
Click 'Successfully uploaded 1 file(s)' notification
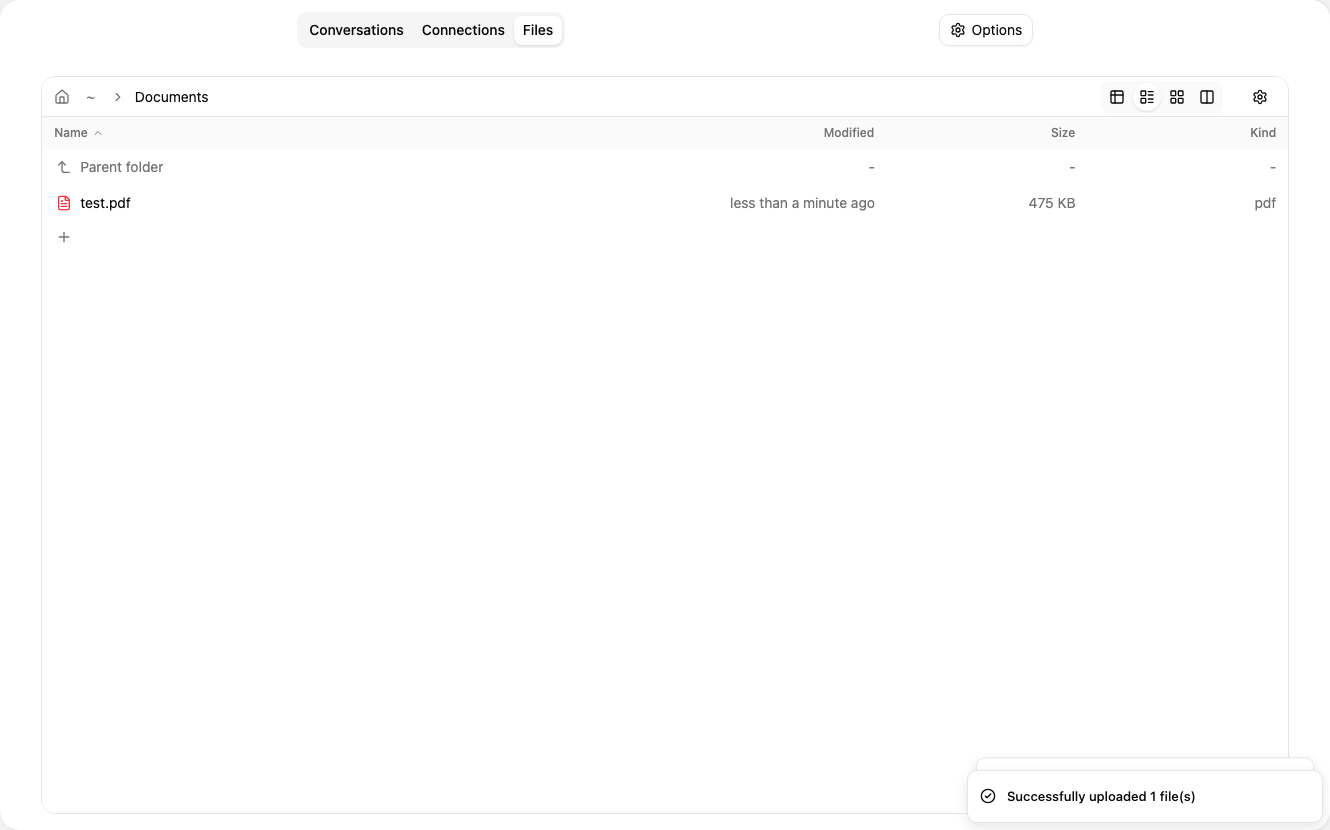pos(1145,796)
